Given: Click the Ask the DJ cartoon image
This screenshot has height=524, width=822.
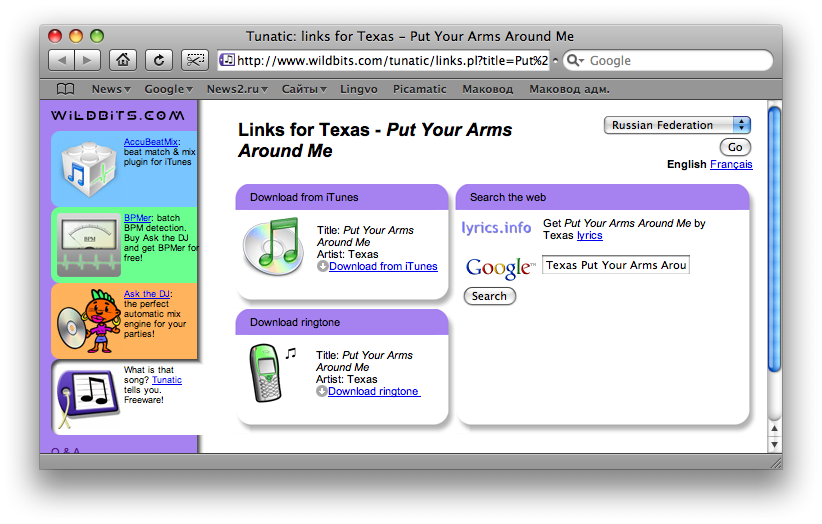Looking at the screenshot, I should 88,321.
